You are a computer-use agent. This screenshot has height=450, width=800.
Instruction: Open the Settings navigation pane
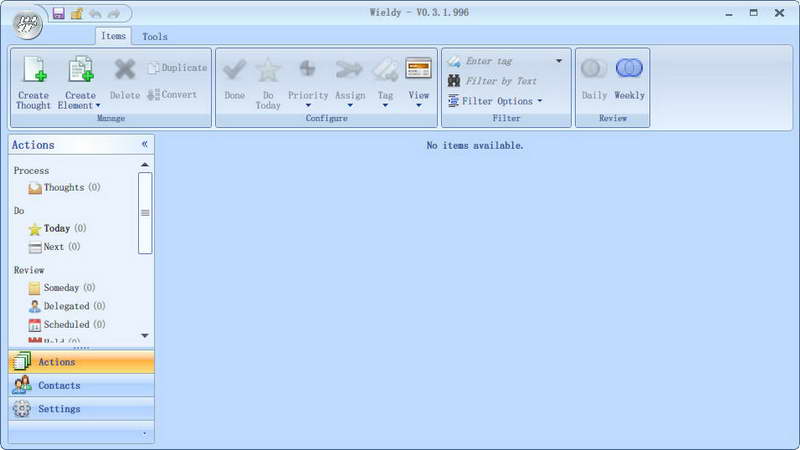(x=81, y=409)
